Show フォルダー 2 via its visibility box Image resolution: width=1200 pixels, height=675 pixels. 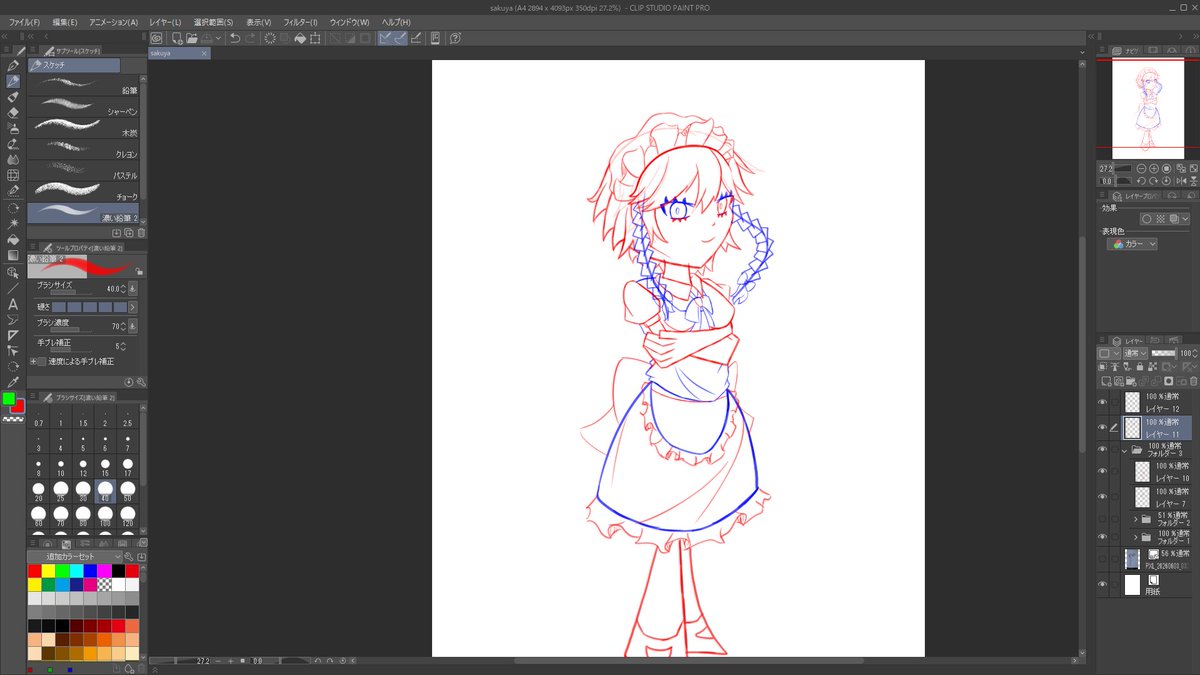(1102, 518)
